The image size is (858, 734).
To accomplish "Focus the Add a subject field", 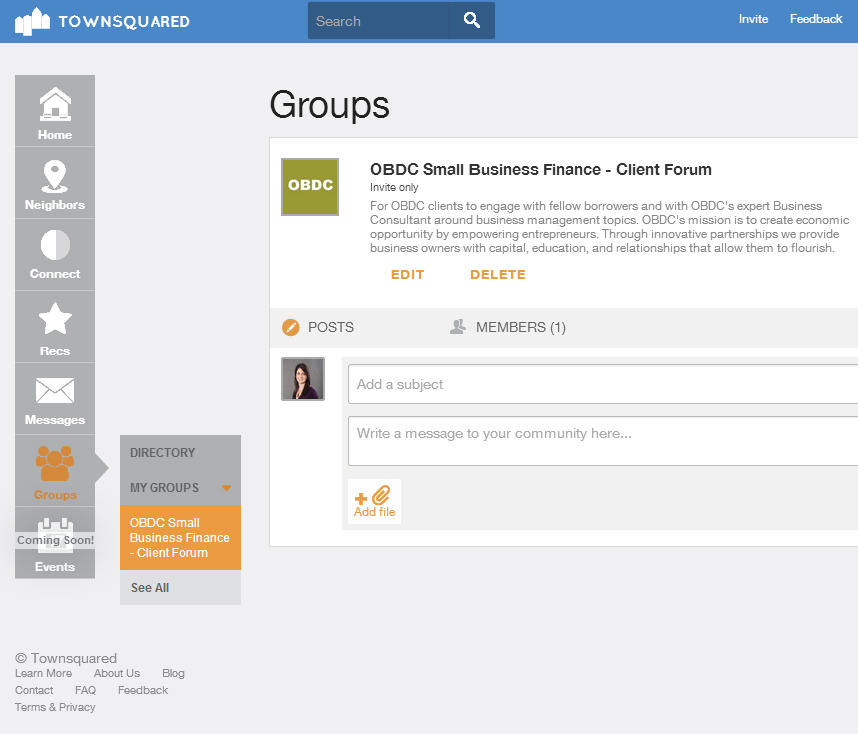I will [x=603, y=384].
